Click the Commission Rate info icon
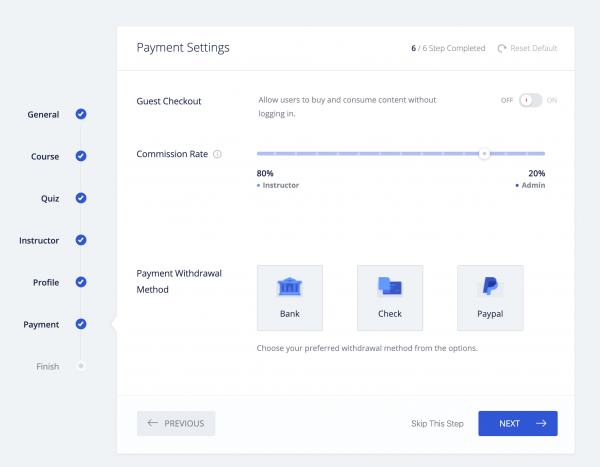600x467 pixels. 217,155
